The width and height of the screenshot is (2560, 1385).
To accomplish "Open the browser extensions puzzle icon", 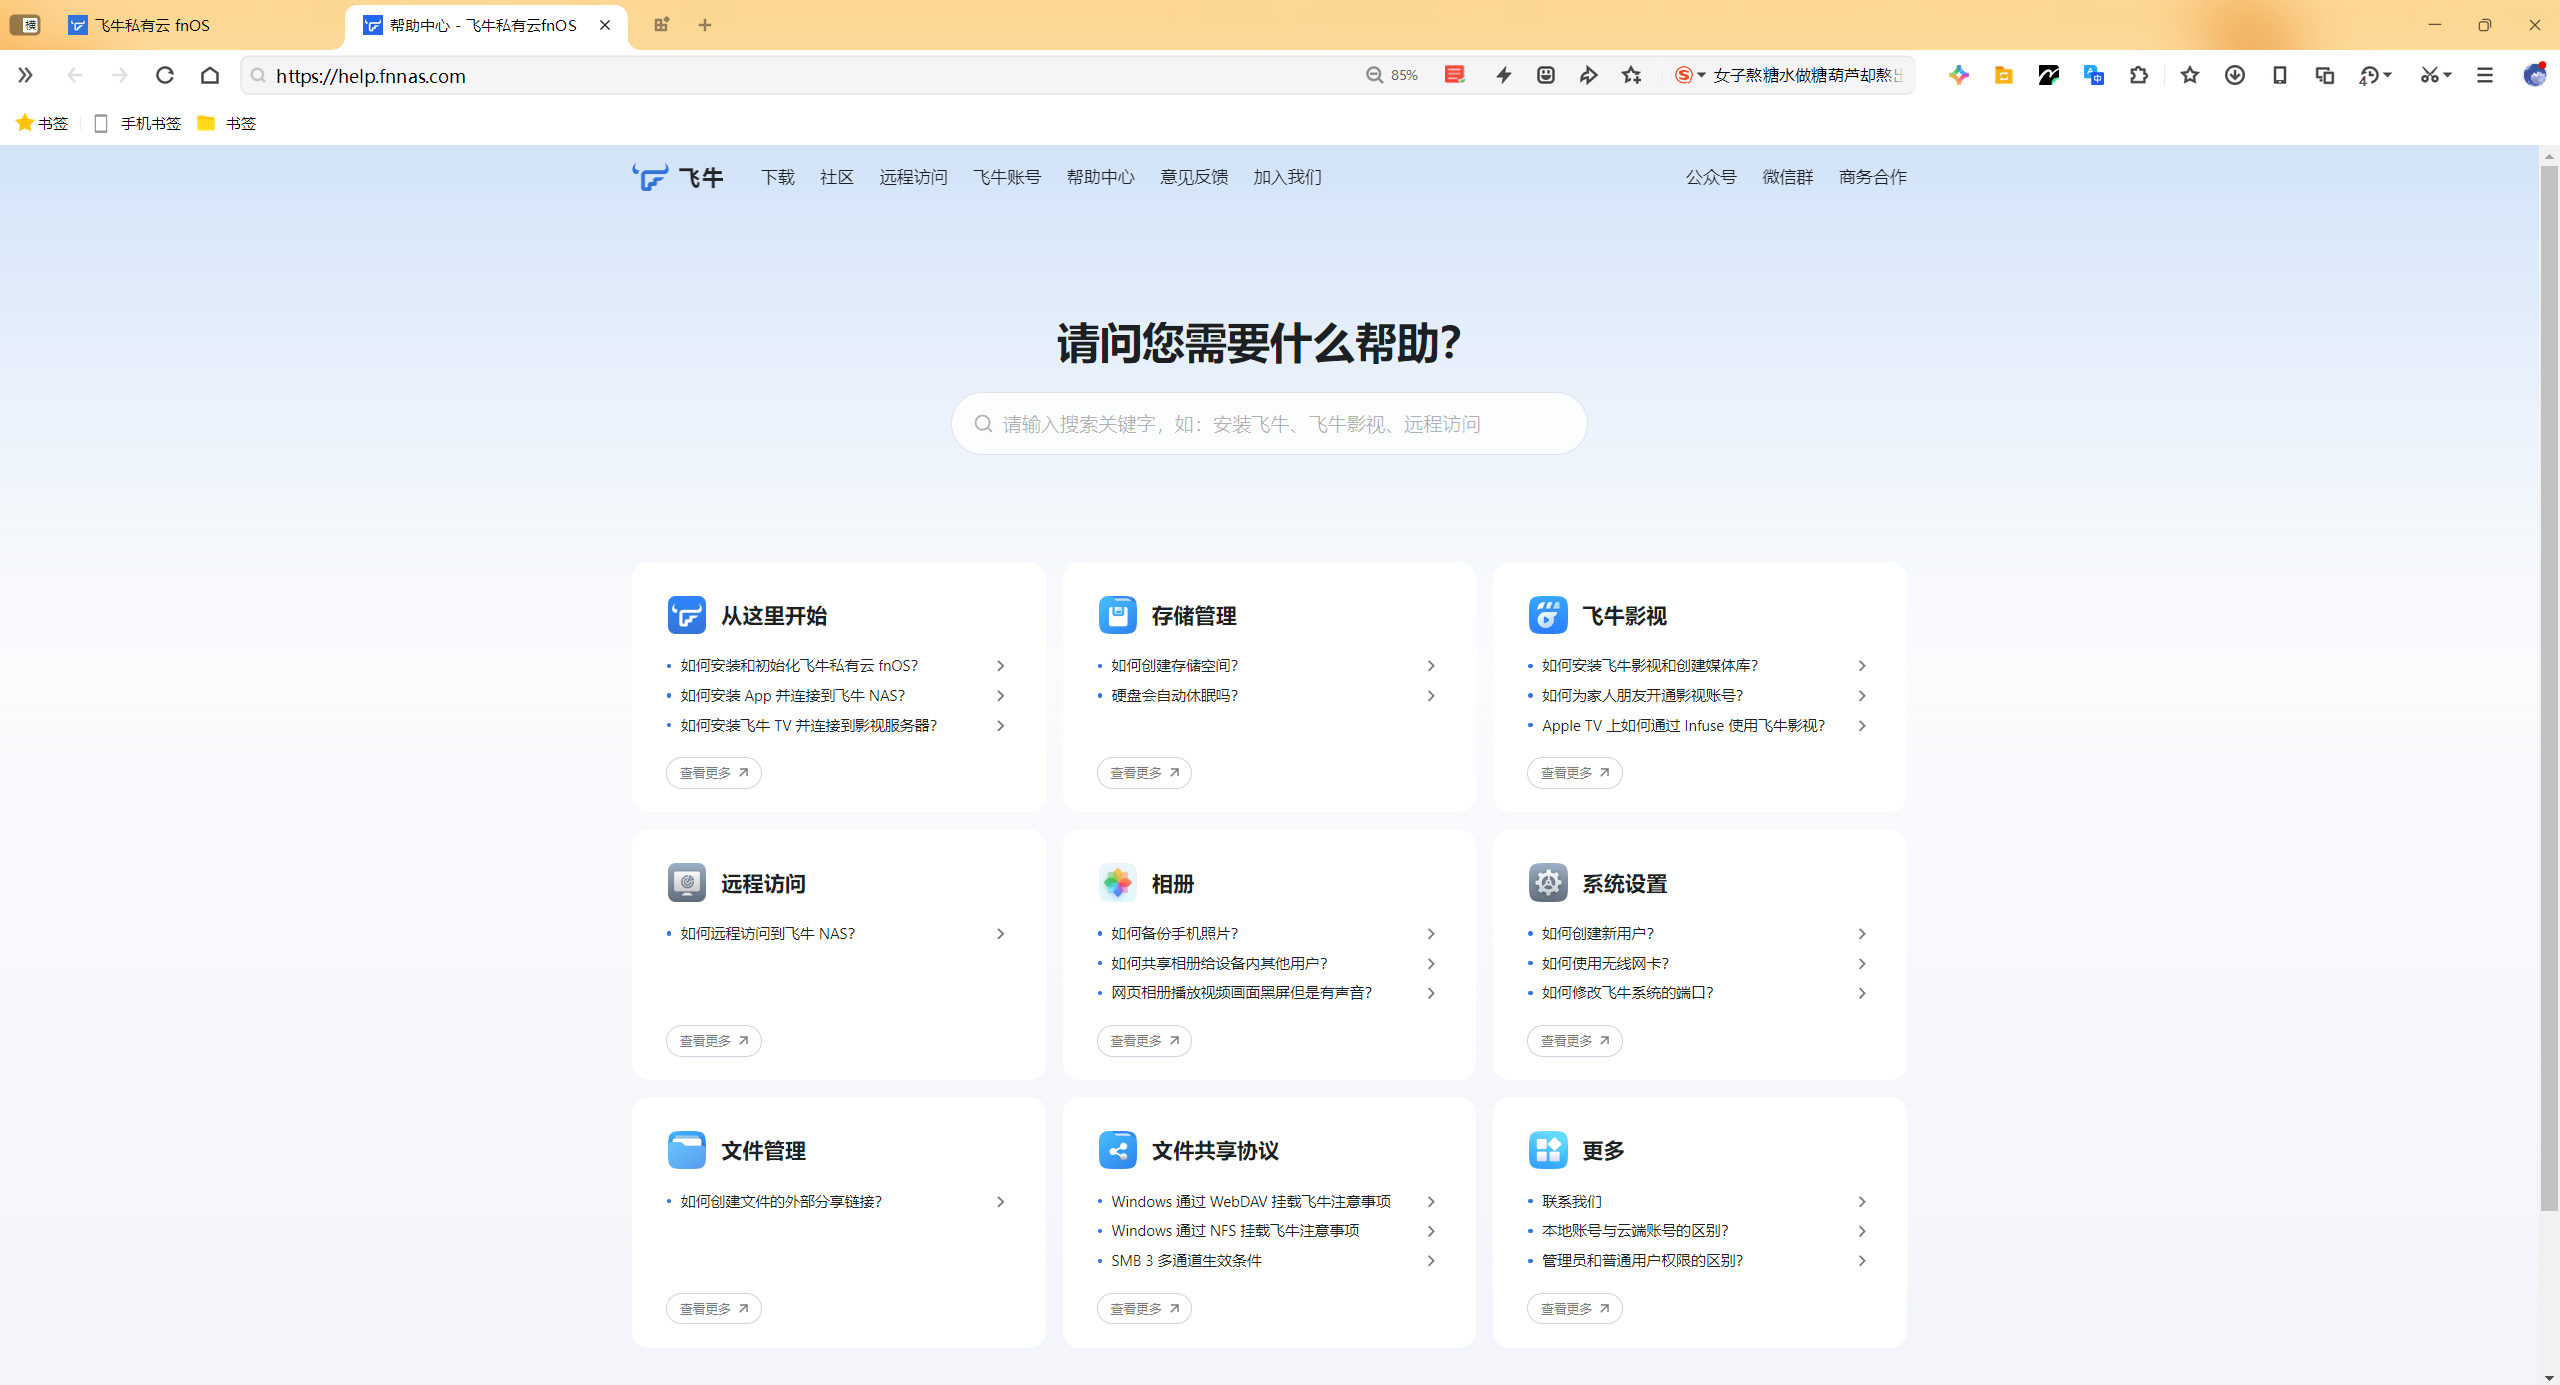I will click(2139, 75).
